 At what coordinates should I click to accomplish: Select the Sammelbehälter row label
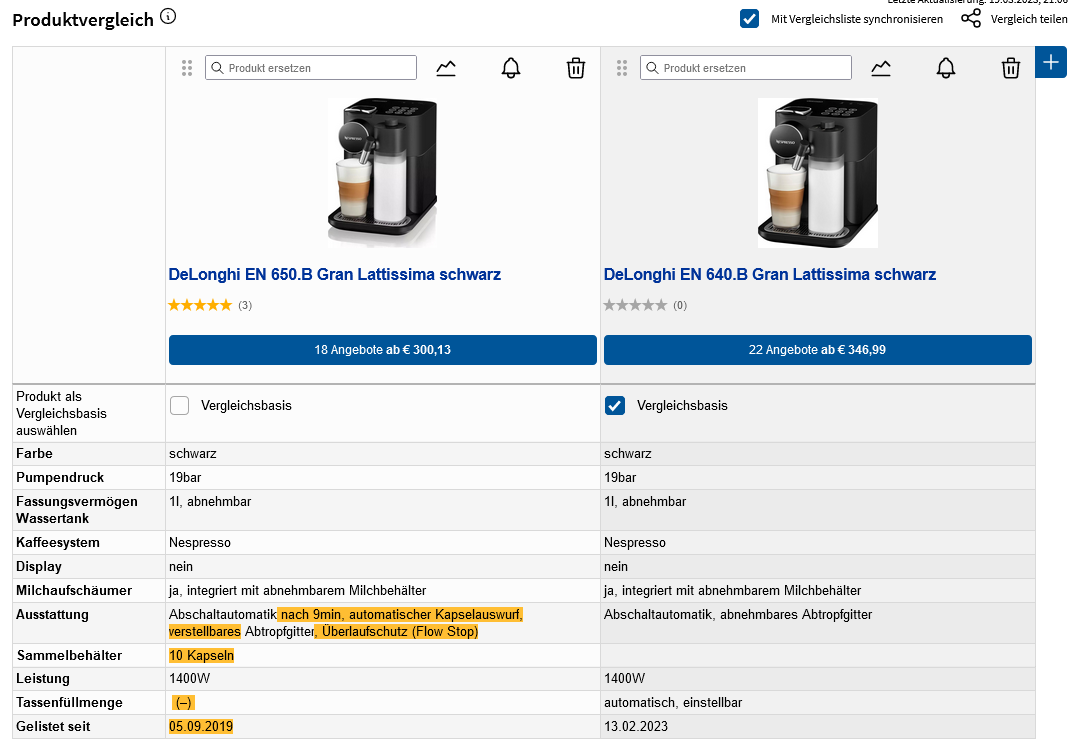point(69,656)
